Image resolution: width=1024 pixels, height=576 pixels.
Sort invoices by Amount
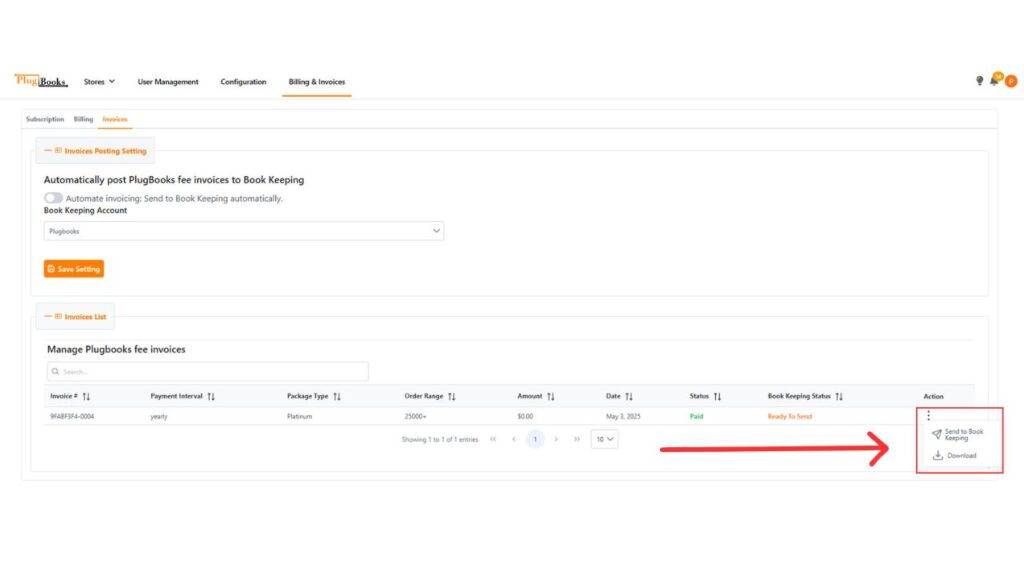tap(551, 397)
